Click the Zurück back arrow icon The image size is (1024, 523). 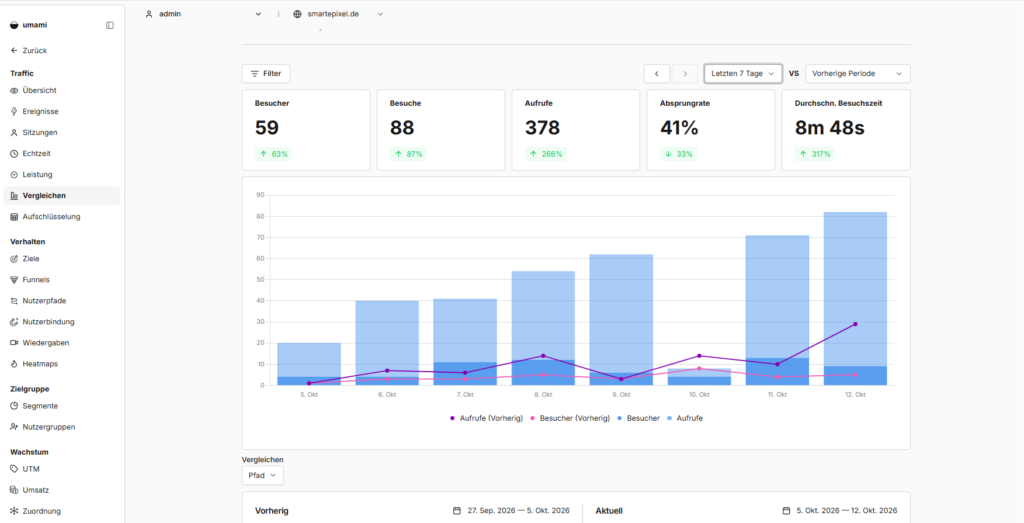pos(14,50)
